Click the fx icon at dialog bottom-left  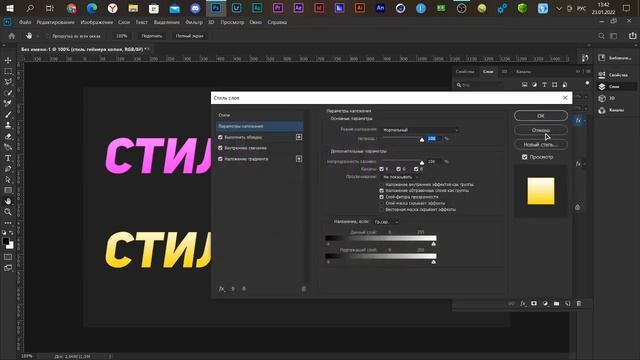222,289
